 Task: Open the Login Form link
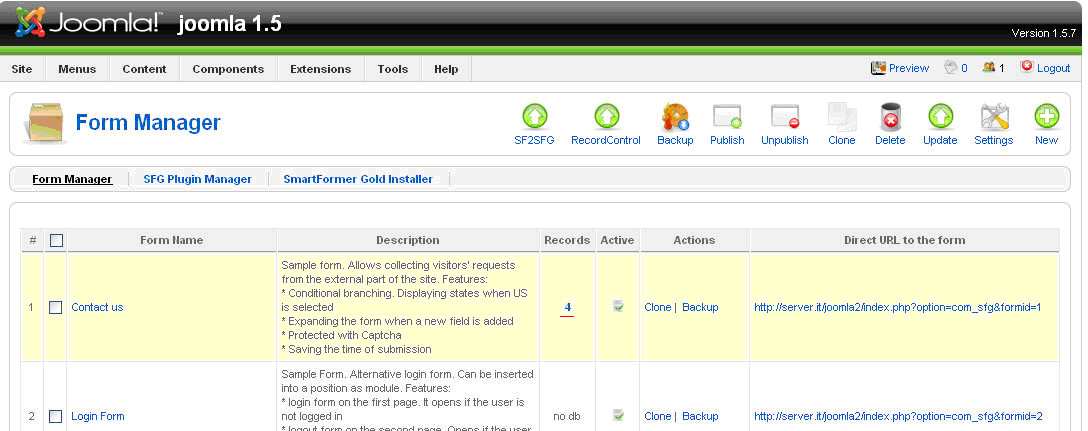(98, 416)
